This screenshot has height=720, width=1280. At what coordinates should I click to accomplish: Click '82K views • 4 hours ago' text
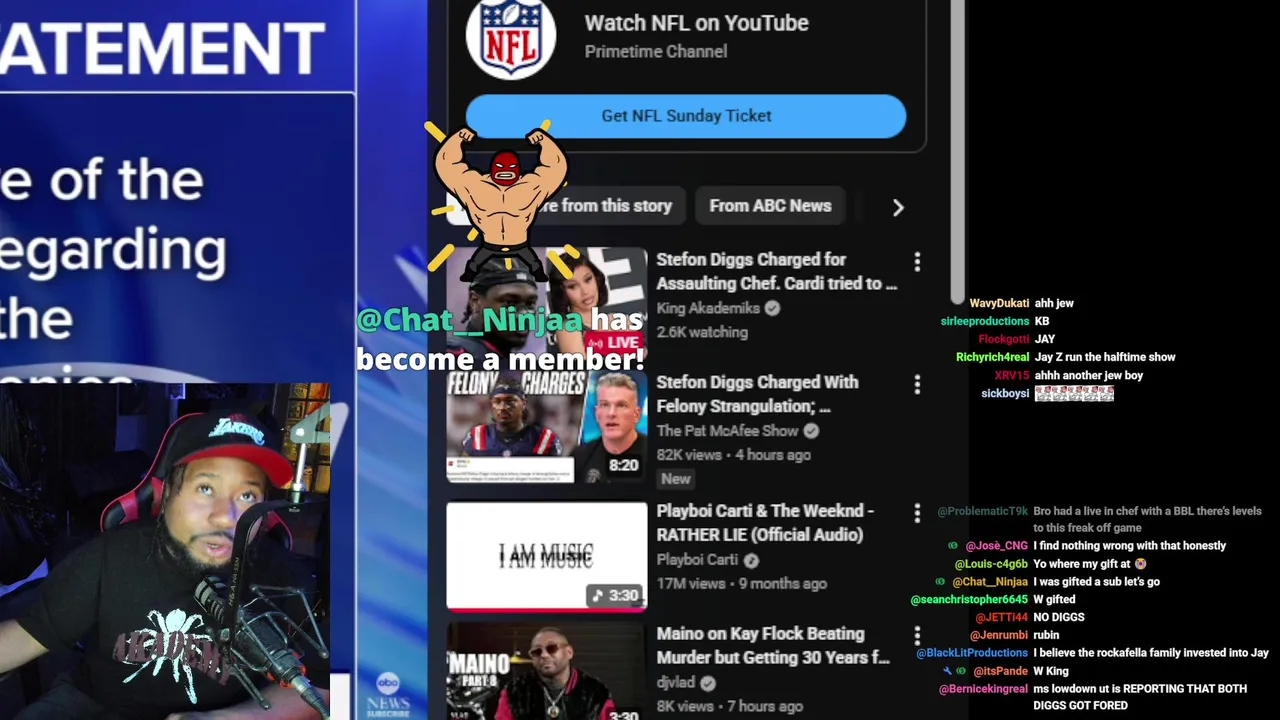(733, 455)
